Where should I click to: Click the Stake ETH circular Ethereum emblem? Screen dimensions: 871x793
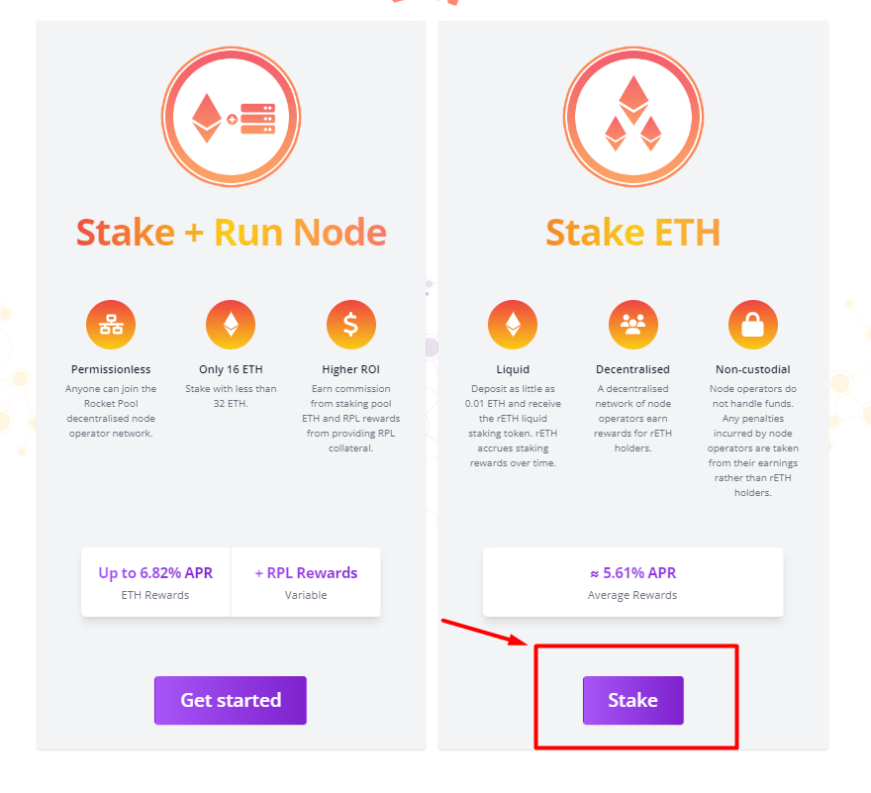(x=632, y=116)
